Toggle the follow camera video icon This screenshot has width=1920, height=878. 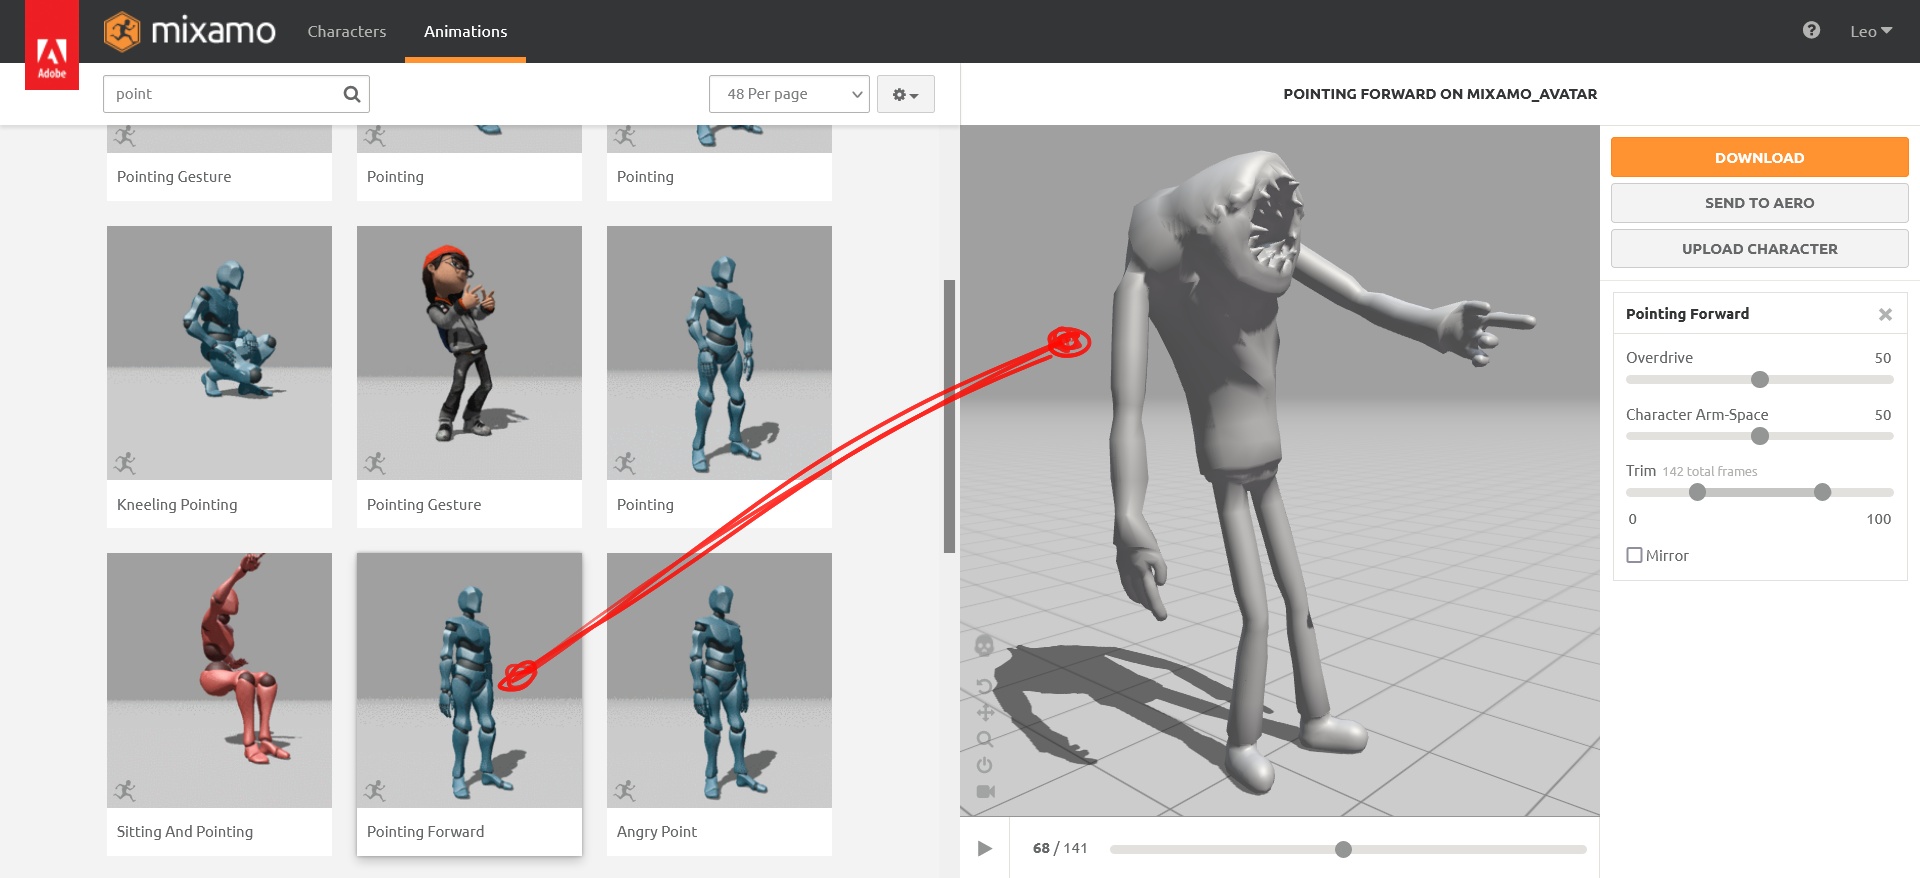985,791
